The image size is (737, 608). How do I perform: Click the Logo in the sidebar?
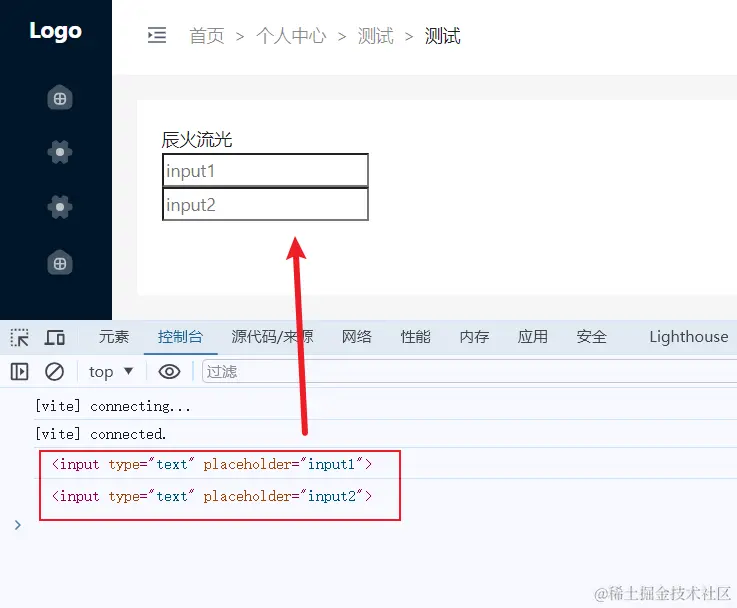pyautogui.click(x=55, y=31)
